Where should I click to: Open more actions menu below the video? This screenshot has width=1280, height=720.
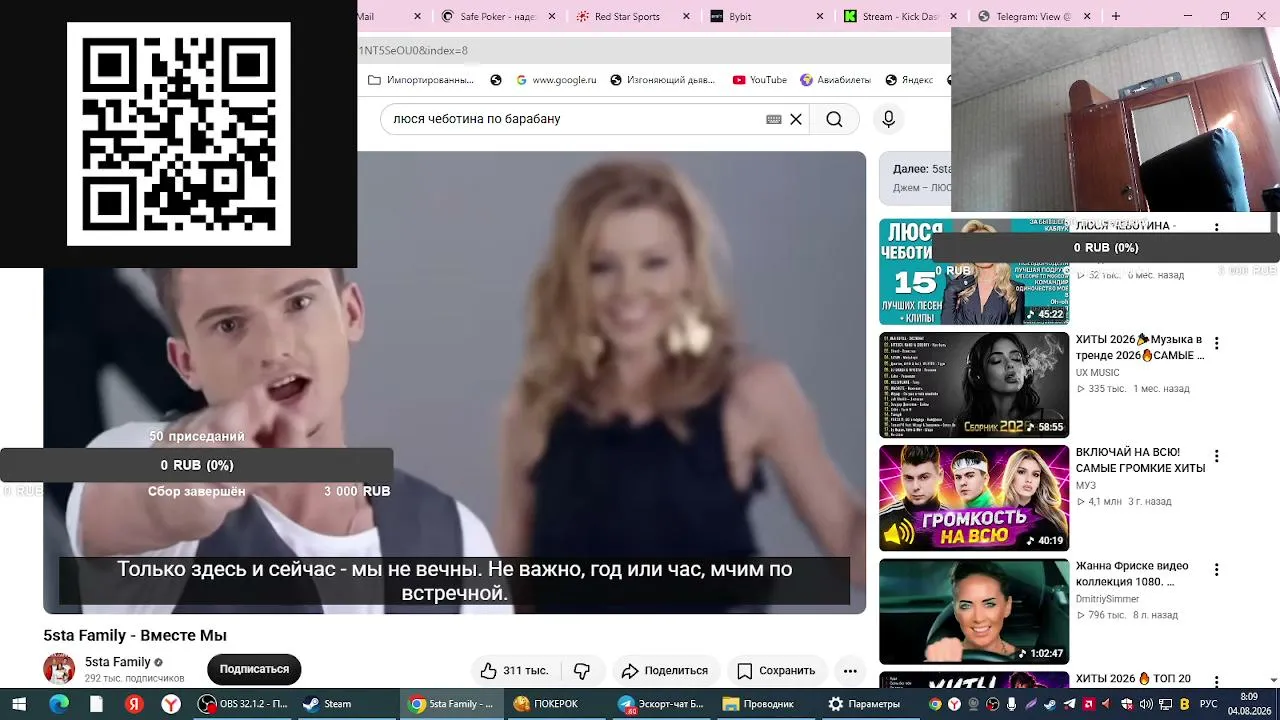click(850, 670)
